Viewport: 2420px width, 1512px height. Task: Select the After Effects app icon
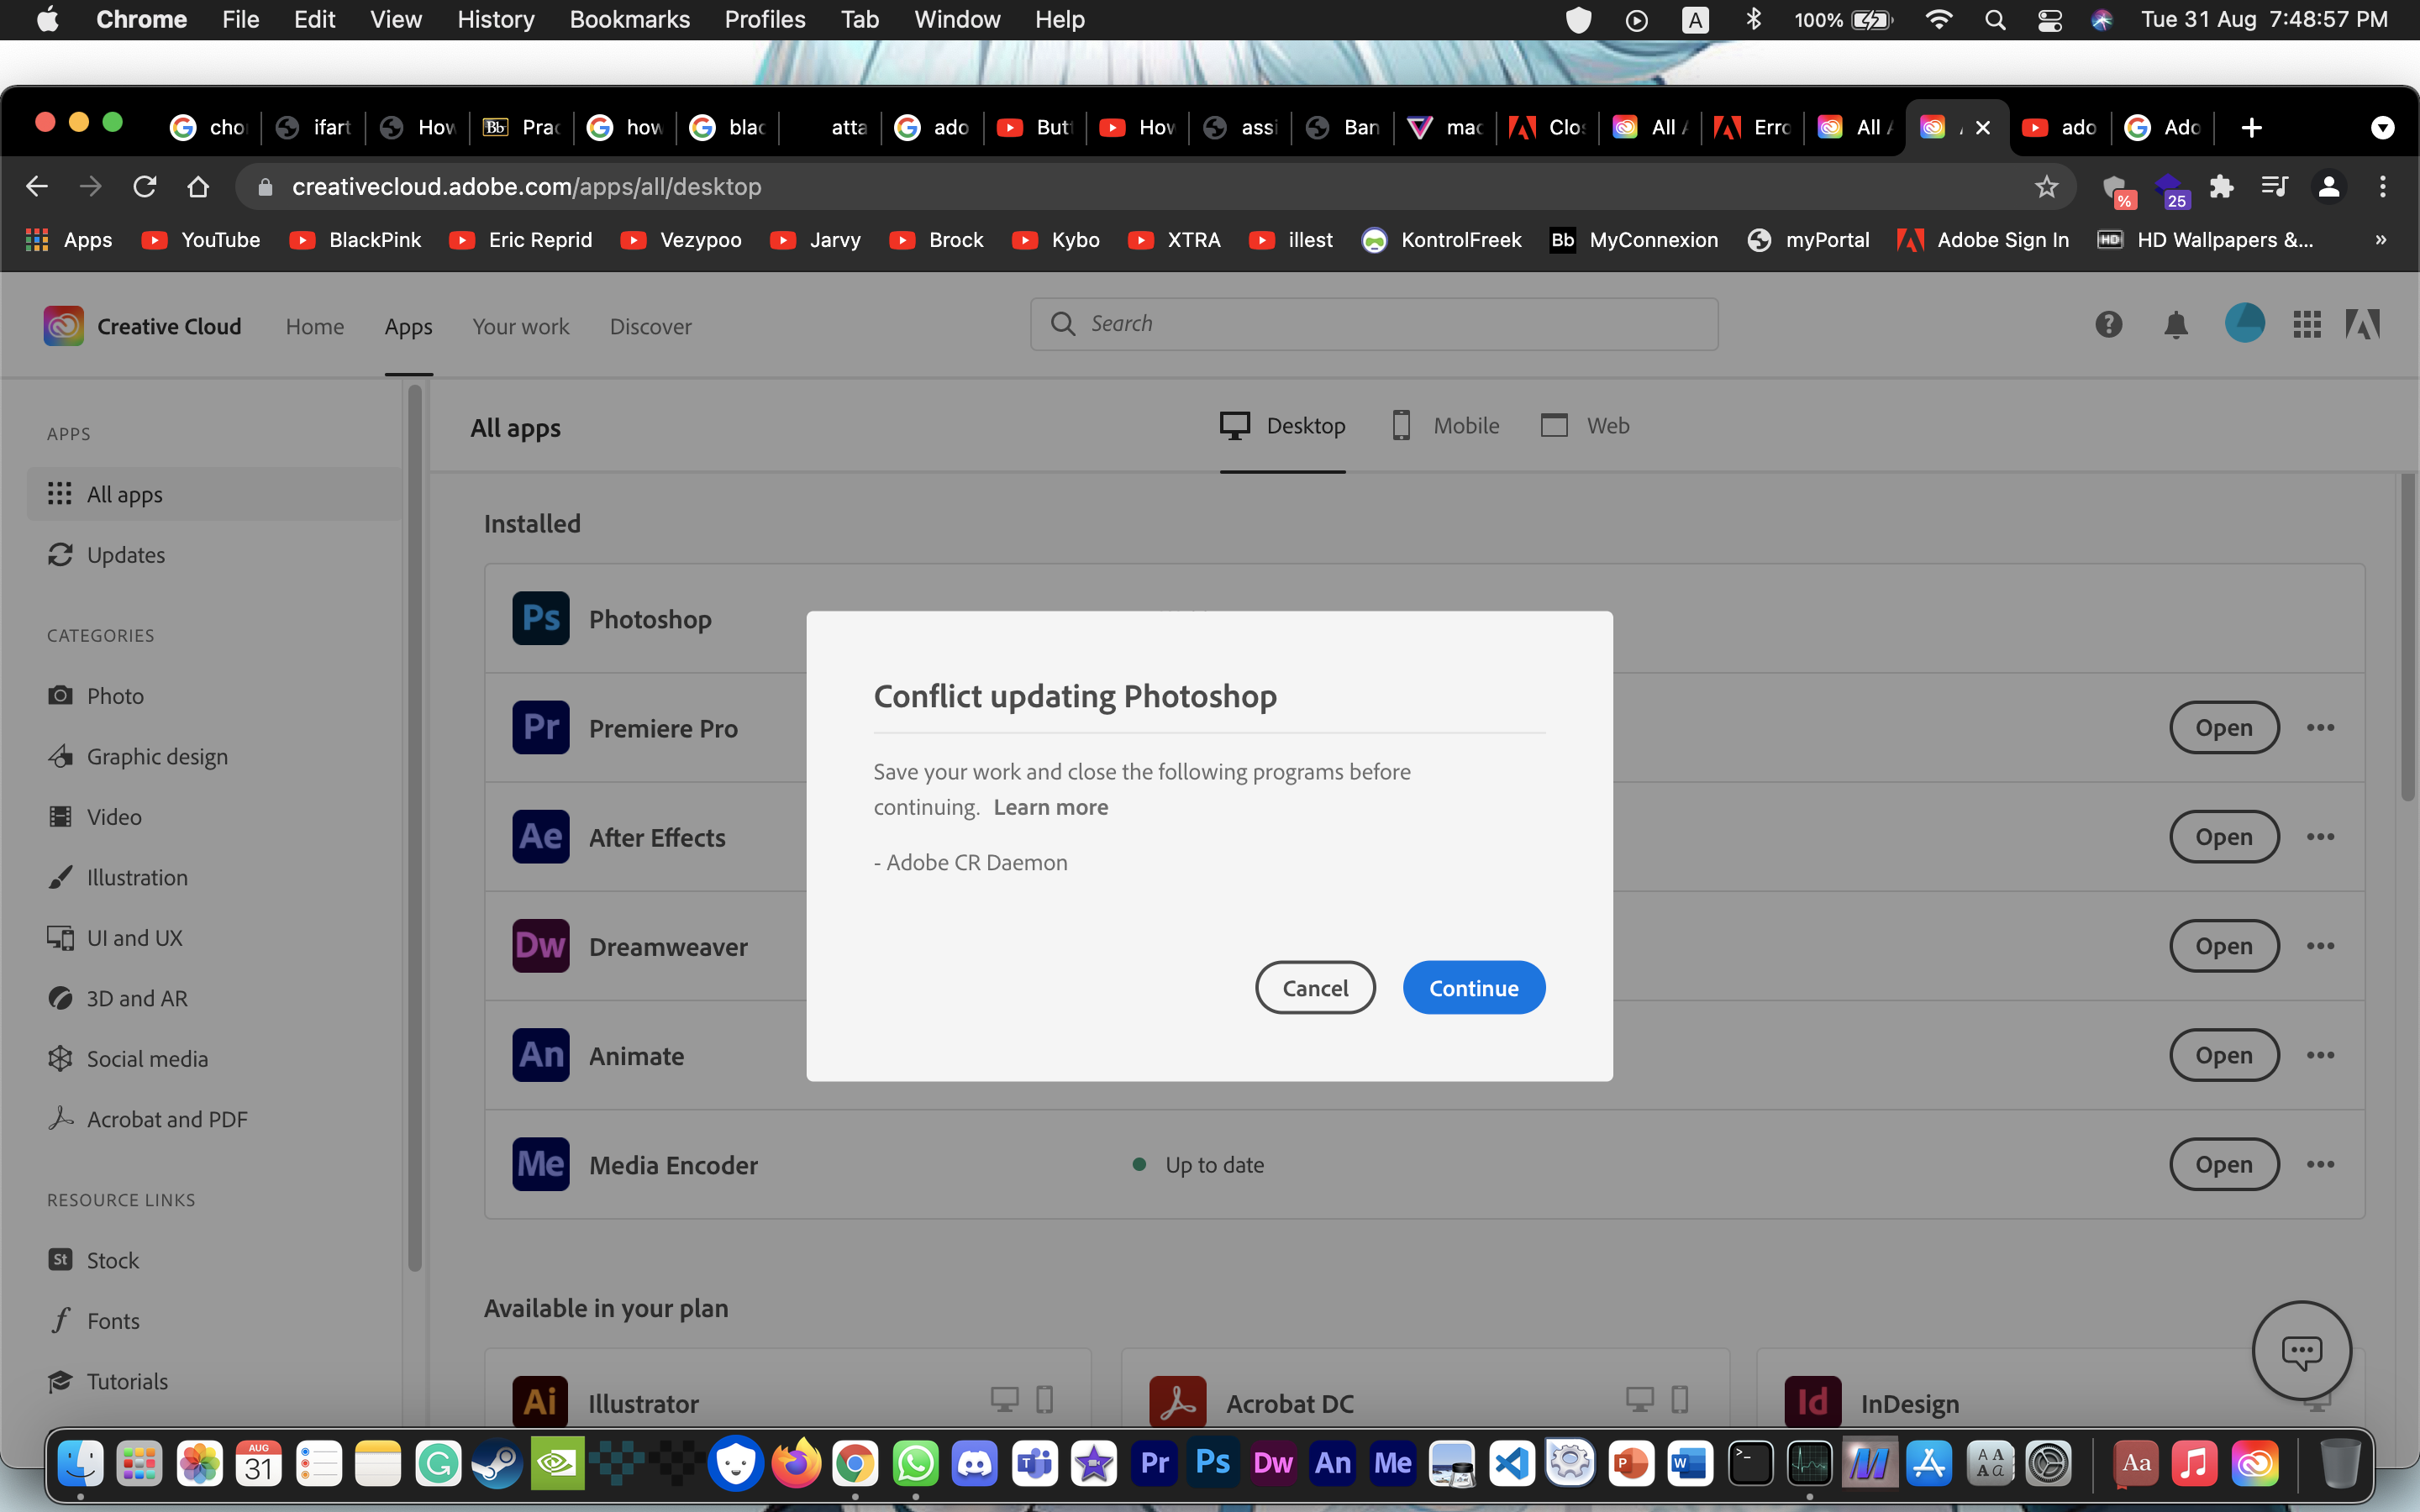[540, 836]
